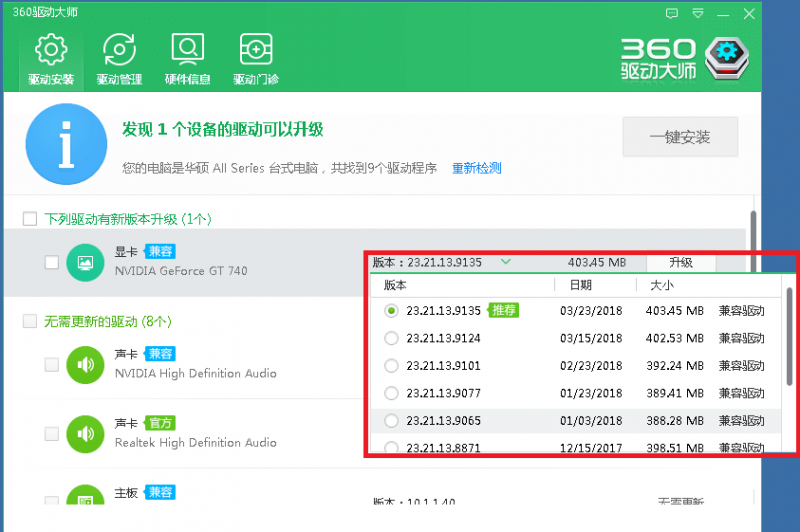Image resolution: width=800 pixels, height=532 pixels.
Task: Click the 日期 column header
Action: click(x=581, y=285)
